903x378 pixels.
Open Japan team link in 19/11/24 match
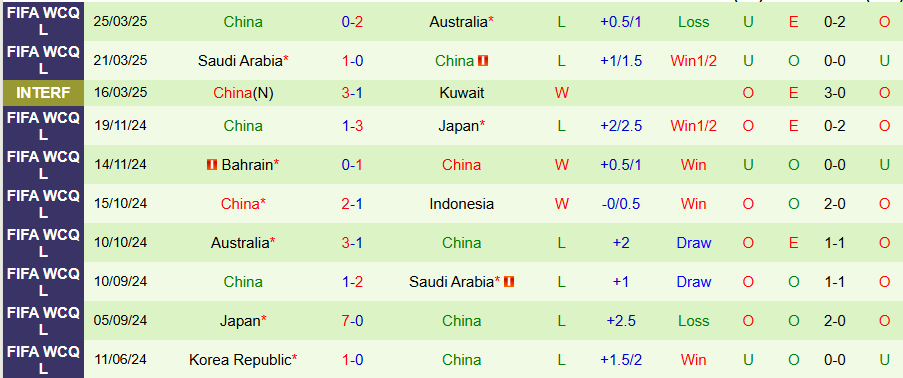[x=458, y=126]
